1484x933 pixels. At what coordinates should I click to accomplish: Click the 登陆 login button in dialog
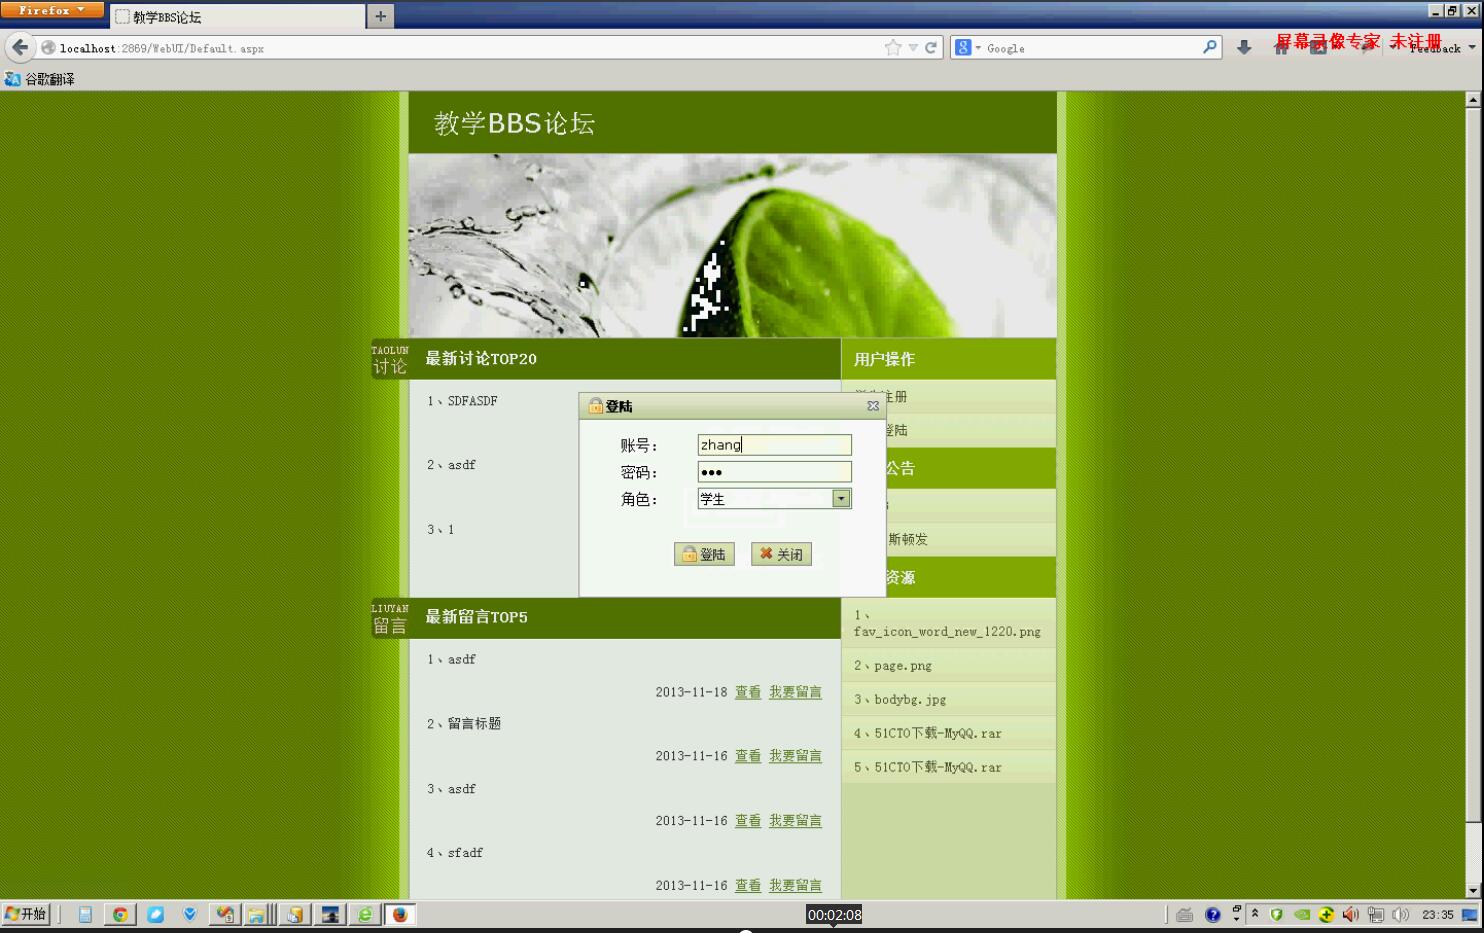tap(704, 554)
